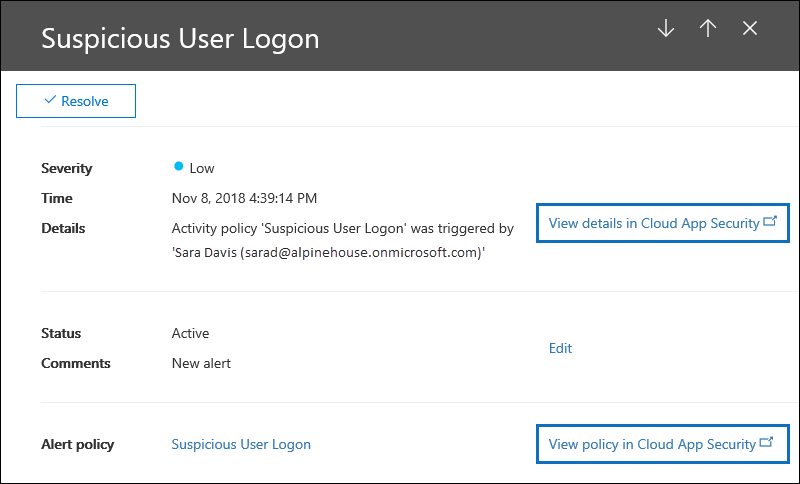
Task: Go to previous alert with up arrow
Action: point(708,28)
